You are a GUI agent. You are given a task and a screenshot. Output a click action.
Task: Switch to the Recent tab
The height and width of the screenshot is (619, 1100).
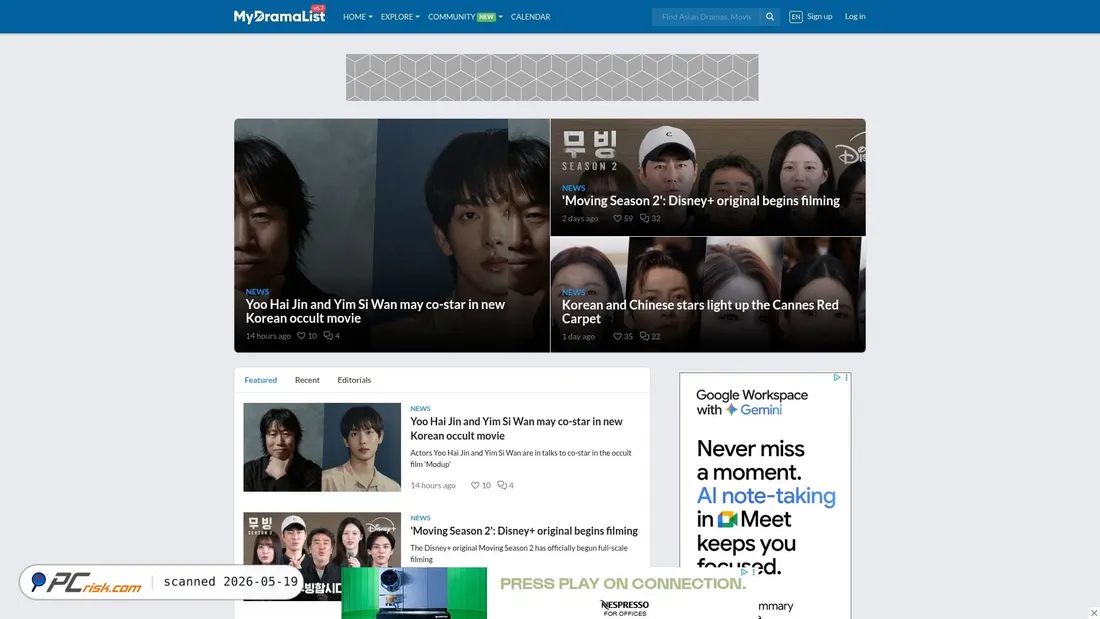click(307, 380)
